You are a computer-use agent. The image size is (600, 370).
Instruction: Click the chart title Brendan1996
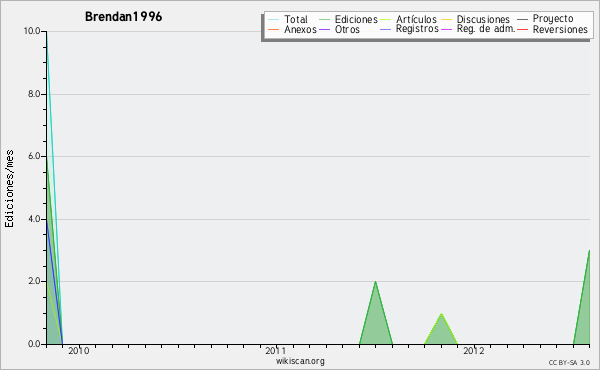pos(123,17)
